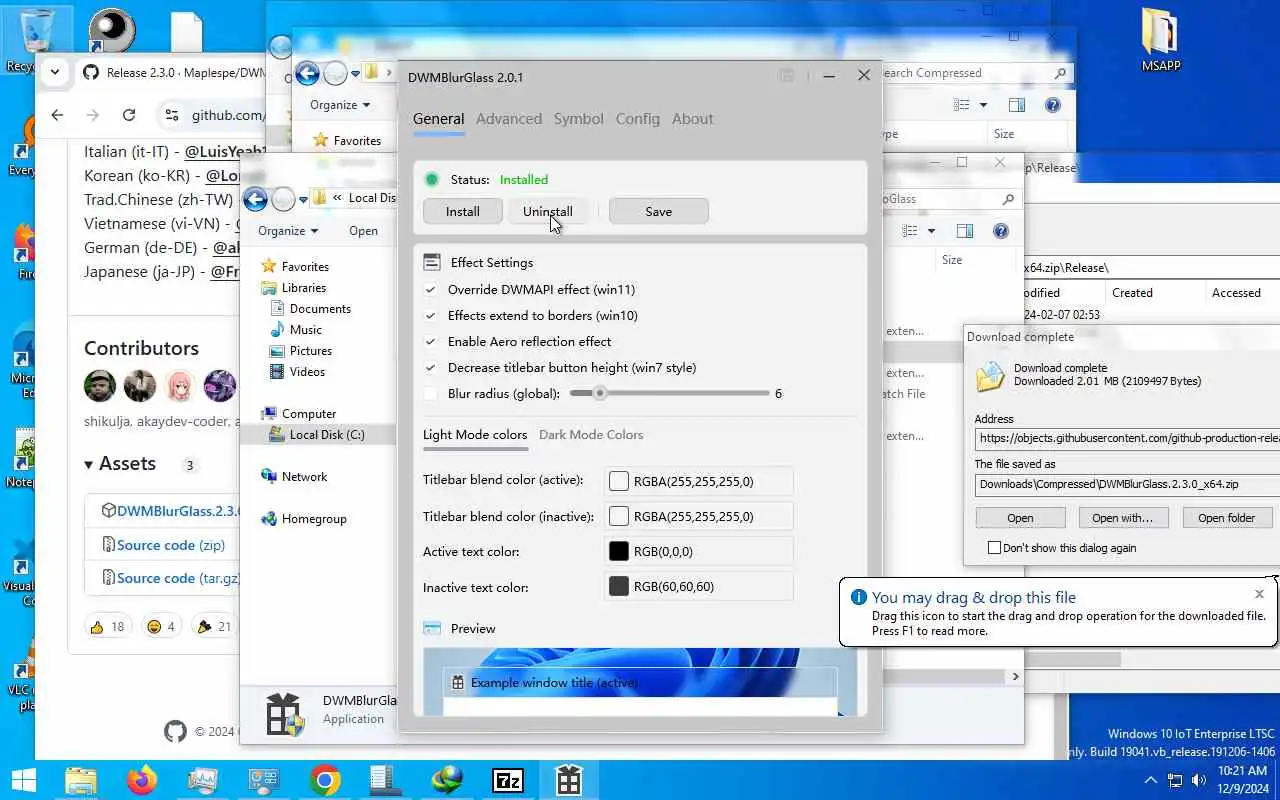The image size is (1280, 800).
Task: Close the drag & drop tooltip
Action: (1259, 594)
